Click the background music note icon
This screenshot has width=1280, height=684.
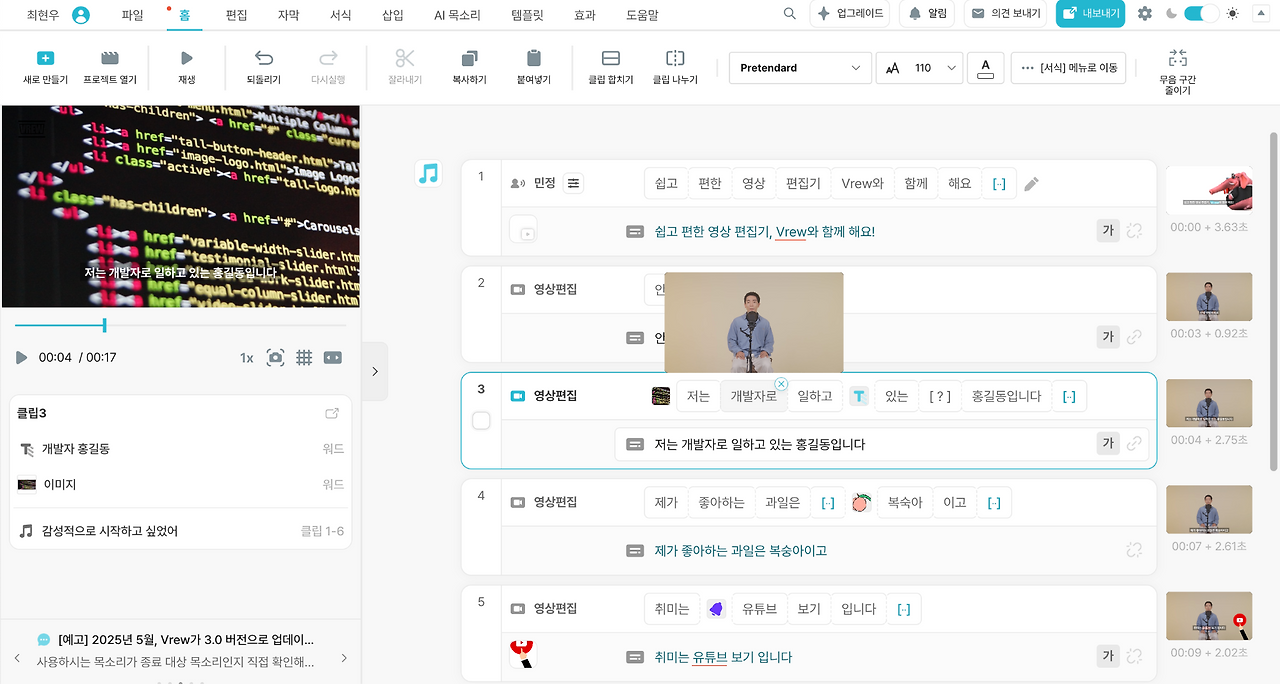pyautogui.click(x=428, y=174)
